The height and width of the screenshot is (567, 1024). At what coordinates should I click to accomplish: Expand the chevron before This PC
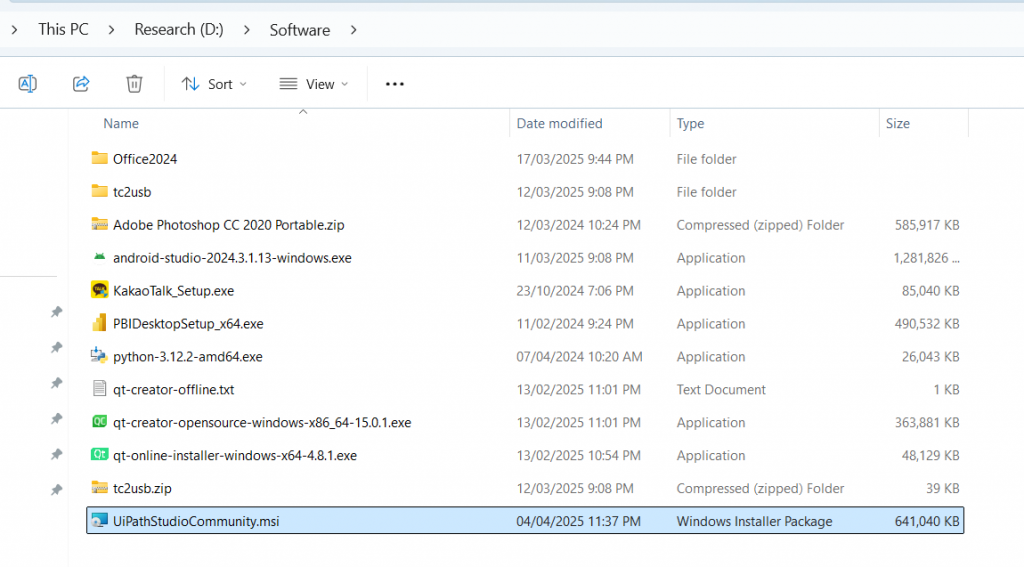click(14, 30)
